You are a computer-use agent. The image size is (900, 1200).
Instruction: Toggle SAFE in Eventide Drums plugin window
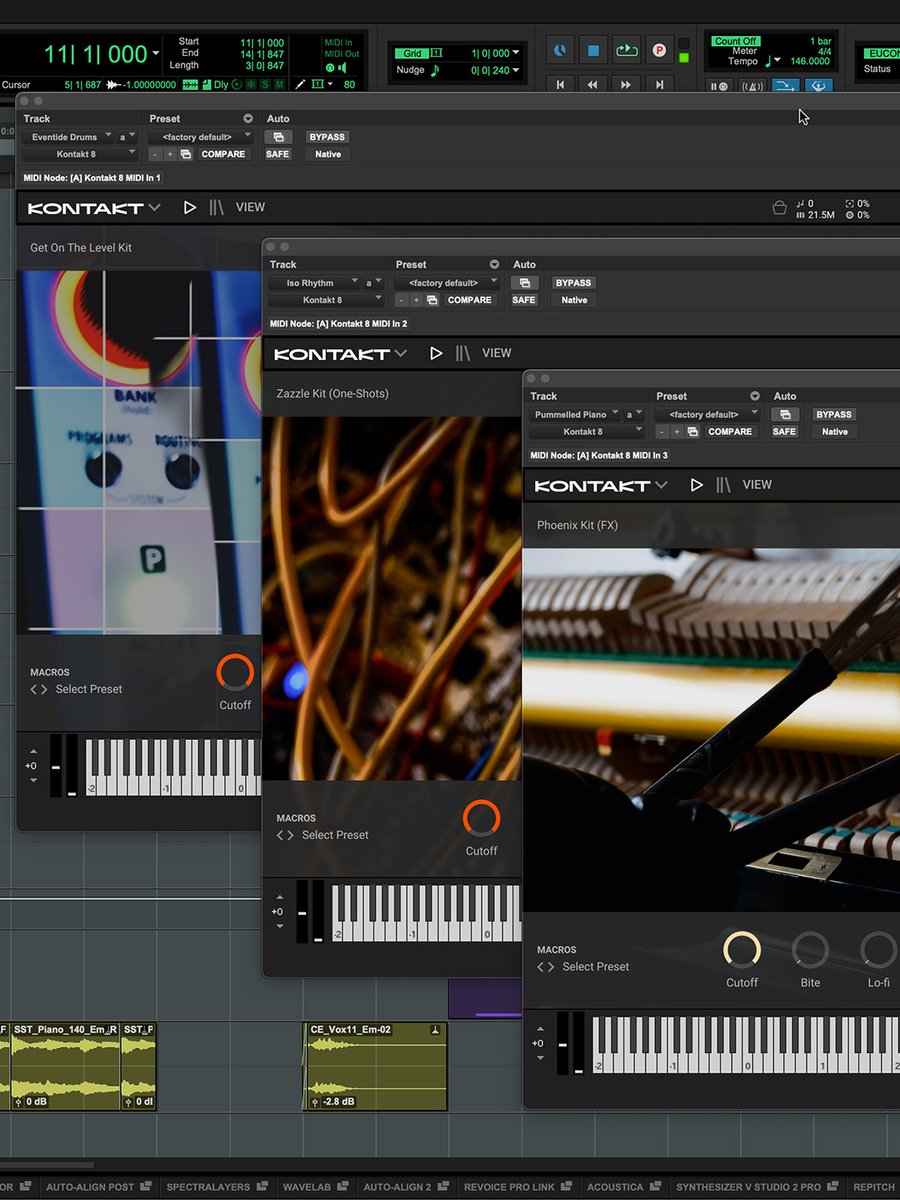pos(278,154)
